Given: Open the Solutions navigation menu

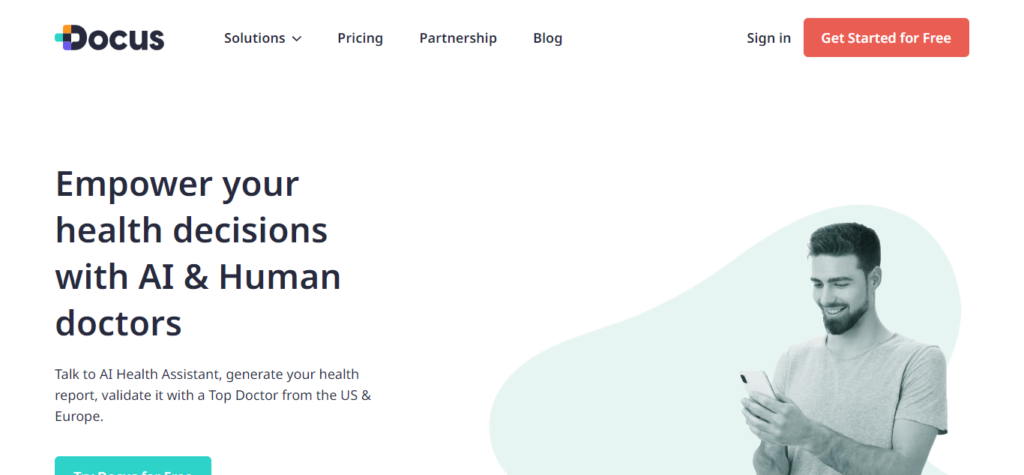Looking at the screenshot, I should click(254, 38).
